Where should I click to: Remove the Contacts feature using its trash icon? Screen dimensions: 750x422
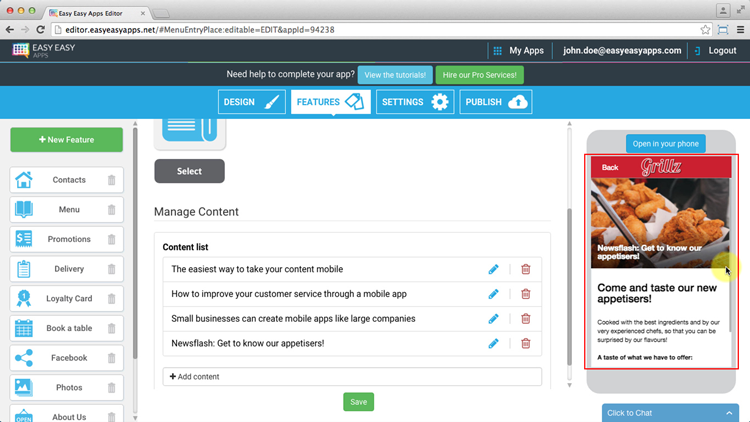[x=111, y=181]
